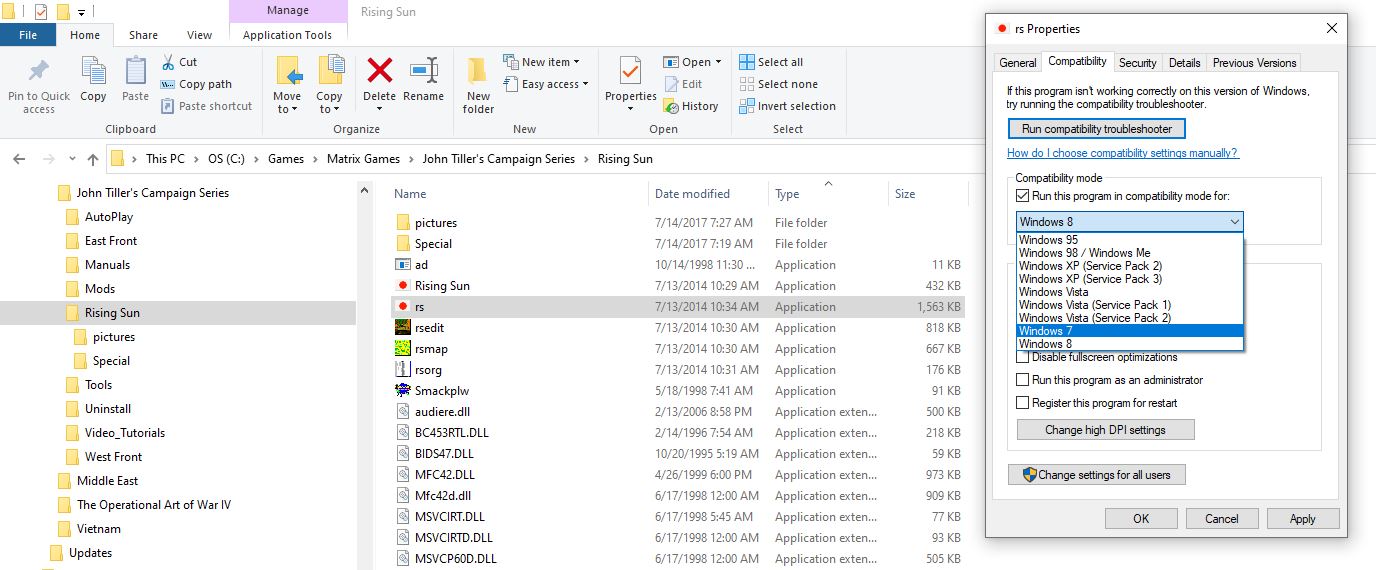Click the Pin to Quick access icon
Viewport: 1376px width, 570px height.
(39, 72)
